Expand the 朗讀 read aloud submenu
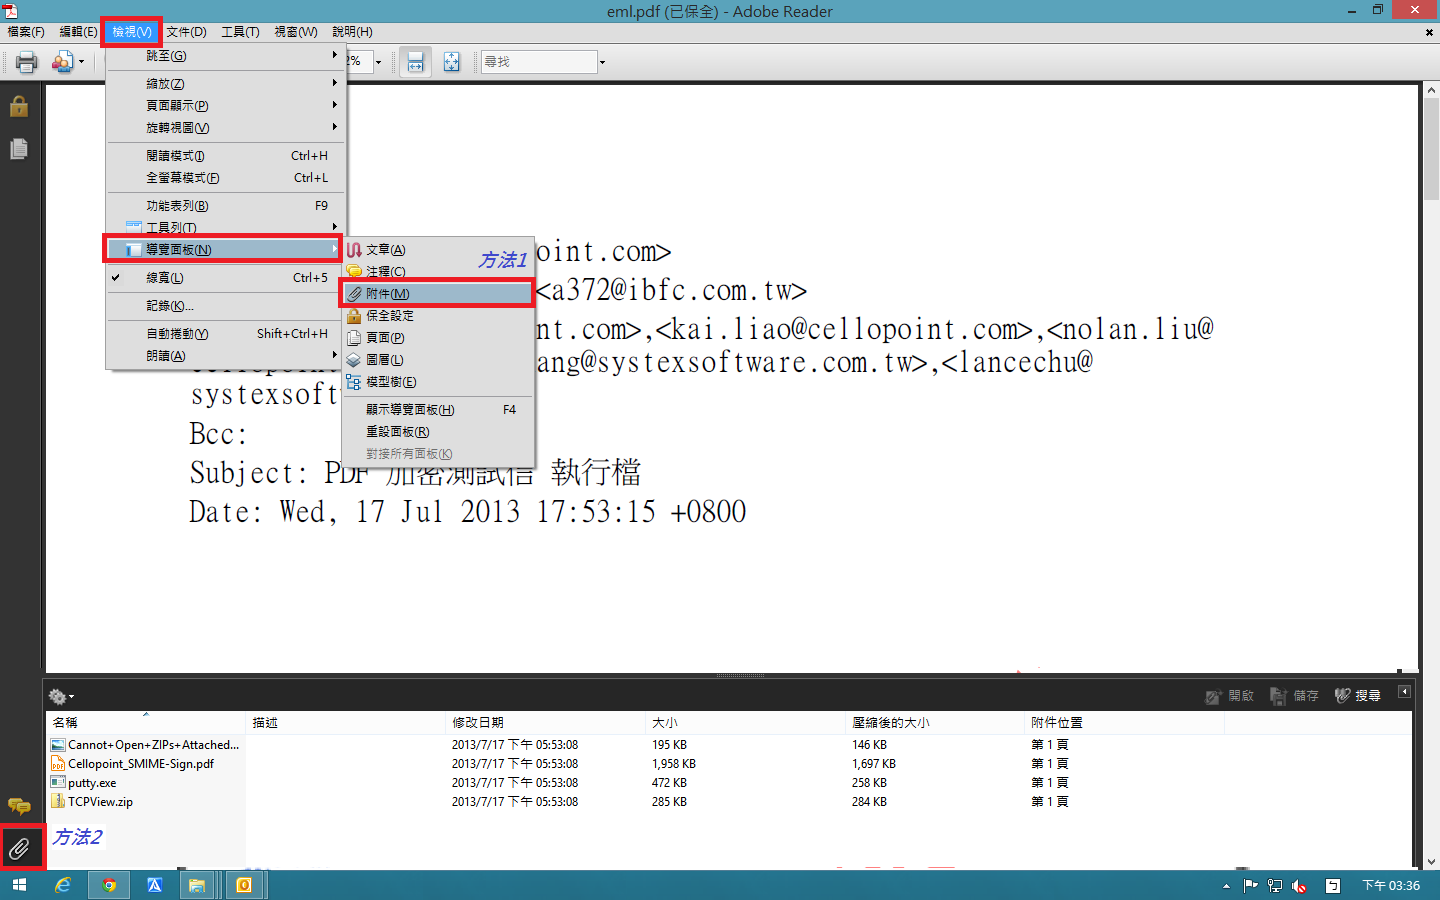The width and height of the screenshot is (1440, 900). (226, 356)
